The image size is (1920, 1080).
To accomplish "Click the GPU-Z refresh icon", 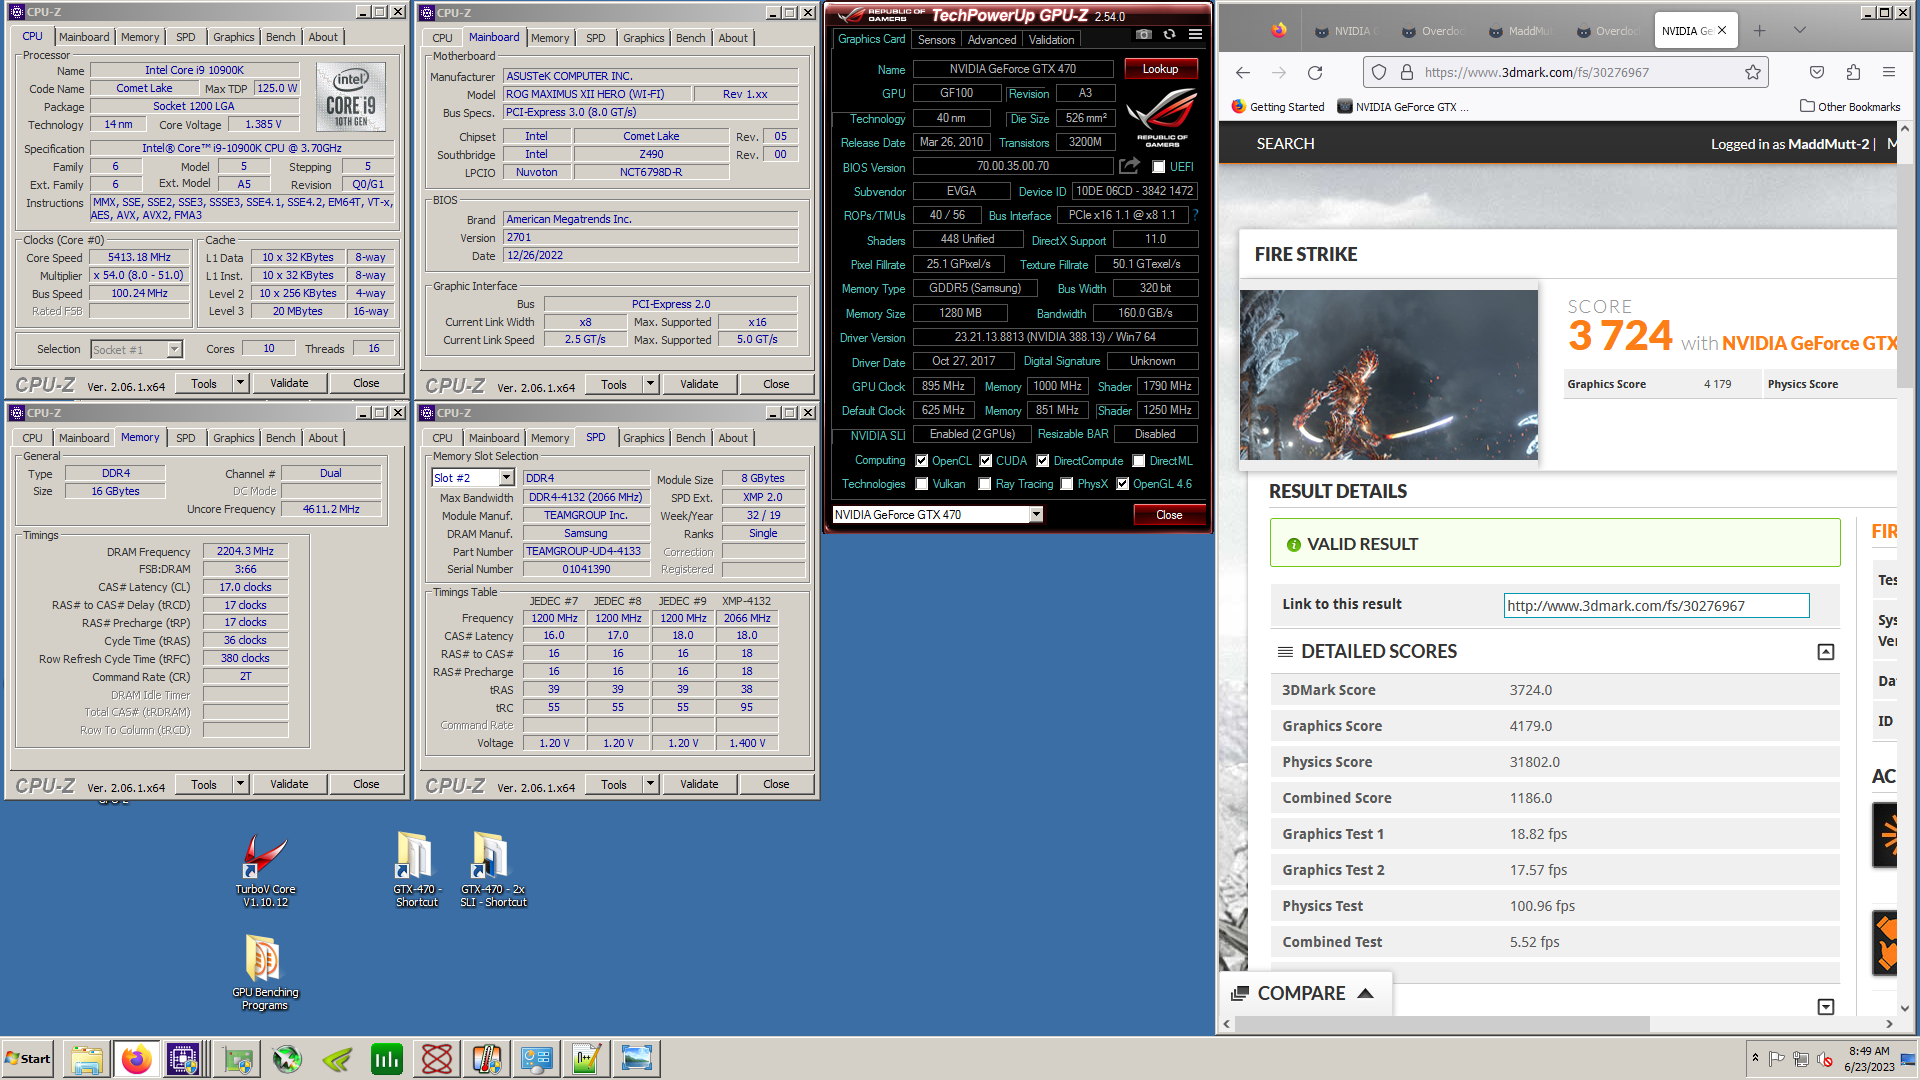I will [x=1169, y=35].
